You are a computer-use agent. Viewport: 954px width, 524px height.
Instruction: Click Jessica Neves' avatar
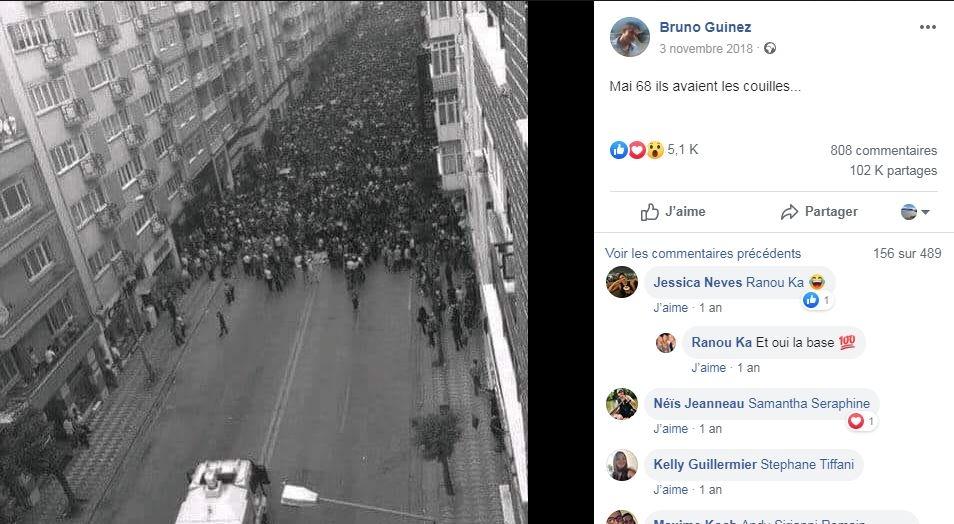point(622,282)
